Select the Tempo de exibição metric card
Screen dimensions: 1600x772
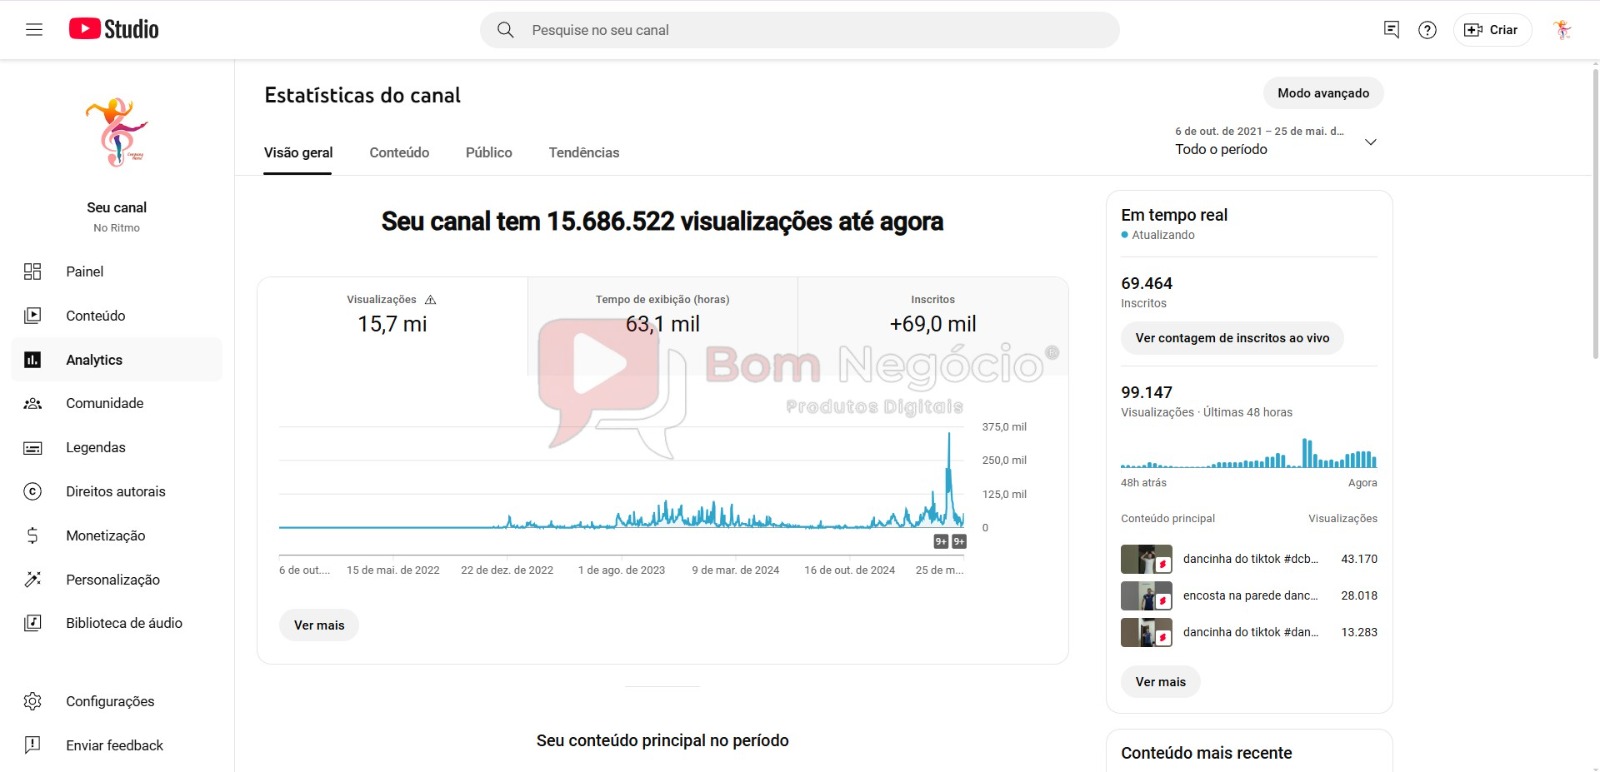[x=662, y=326]
